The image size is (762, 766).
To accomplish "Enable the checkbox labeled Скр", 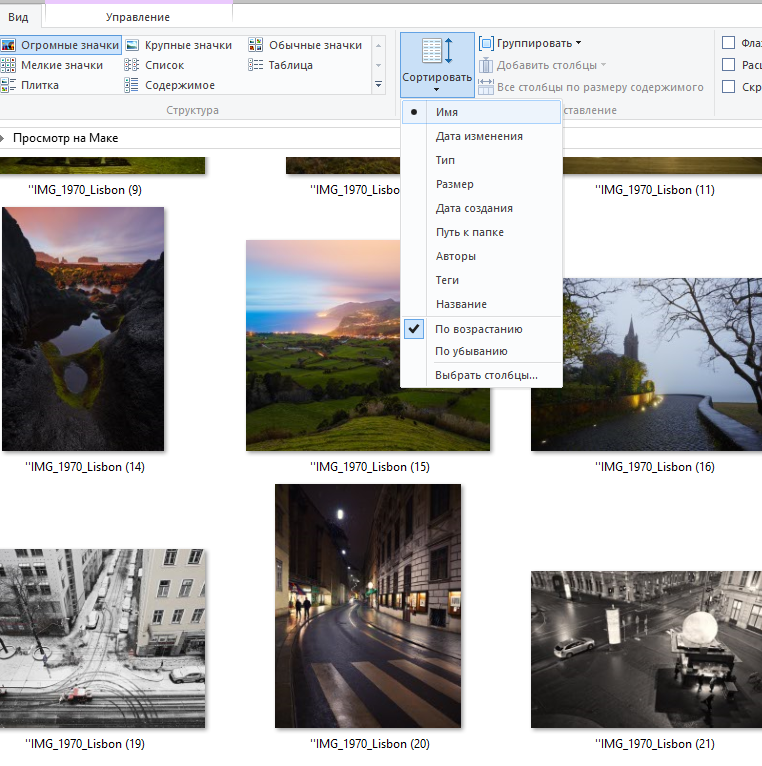I will [x=729, y=87].
